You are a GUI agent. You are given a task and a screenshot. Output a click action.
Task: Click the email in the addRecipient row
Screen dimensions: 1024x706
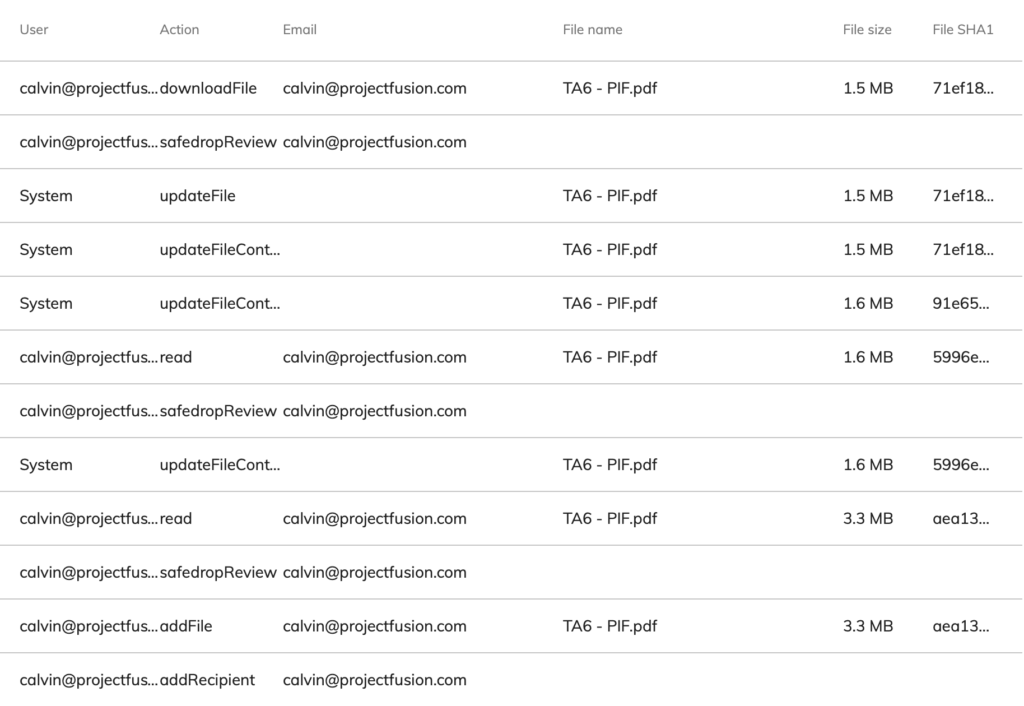coord(375,680)
